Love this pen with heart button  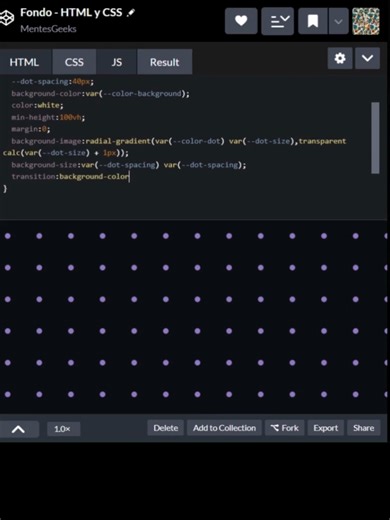pos(241,21)
